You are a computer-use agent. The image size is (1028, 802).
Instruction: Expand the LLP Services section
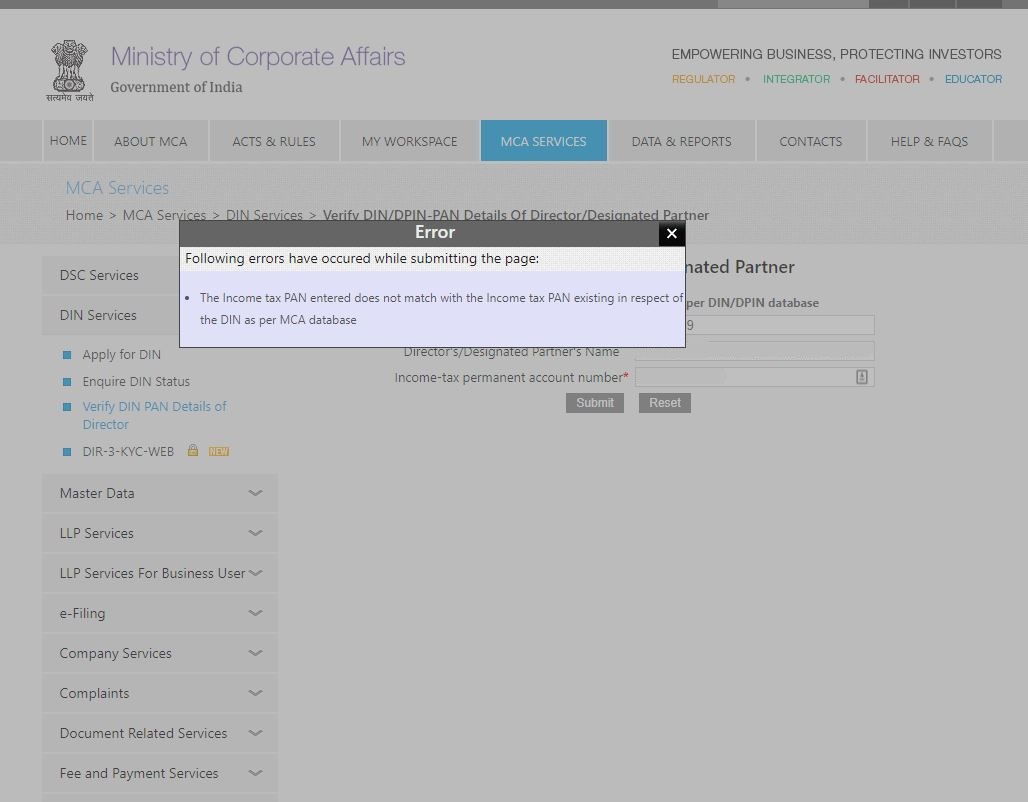(255, 533)
